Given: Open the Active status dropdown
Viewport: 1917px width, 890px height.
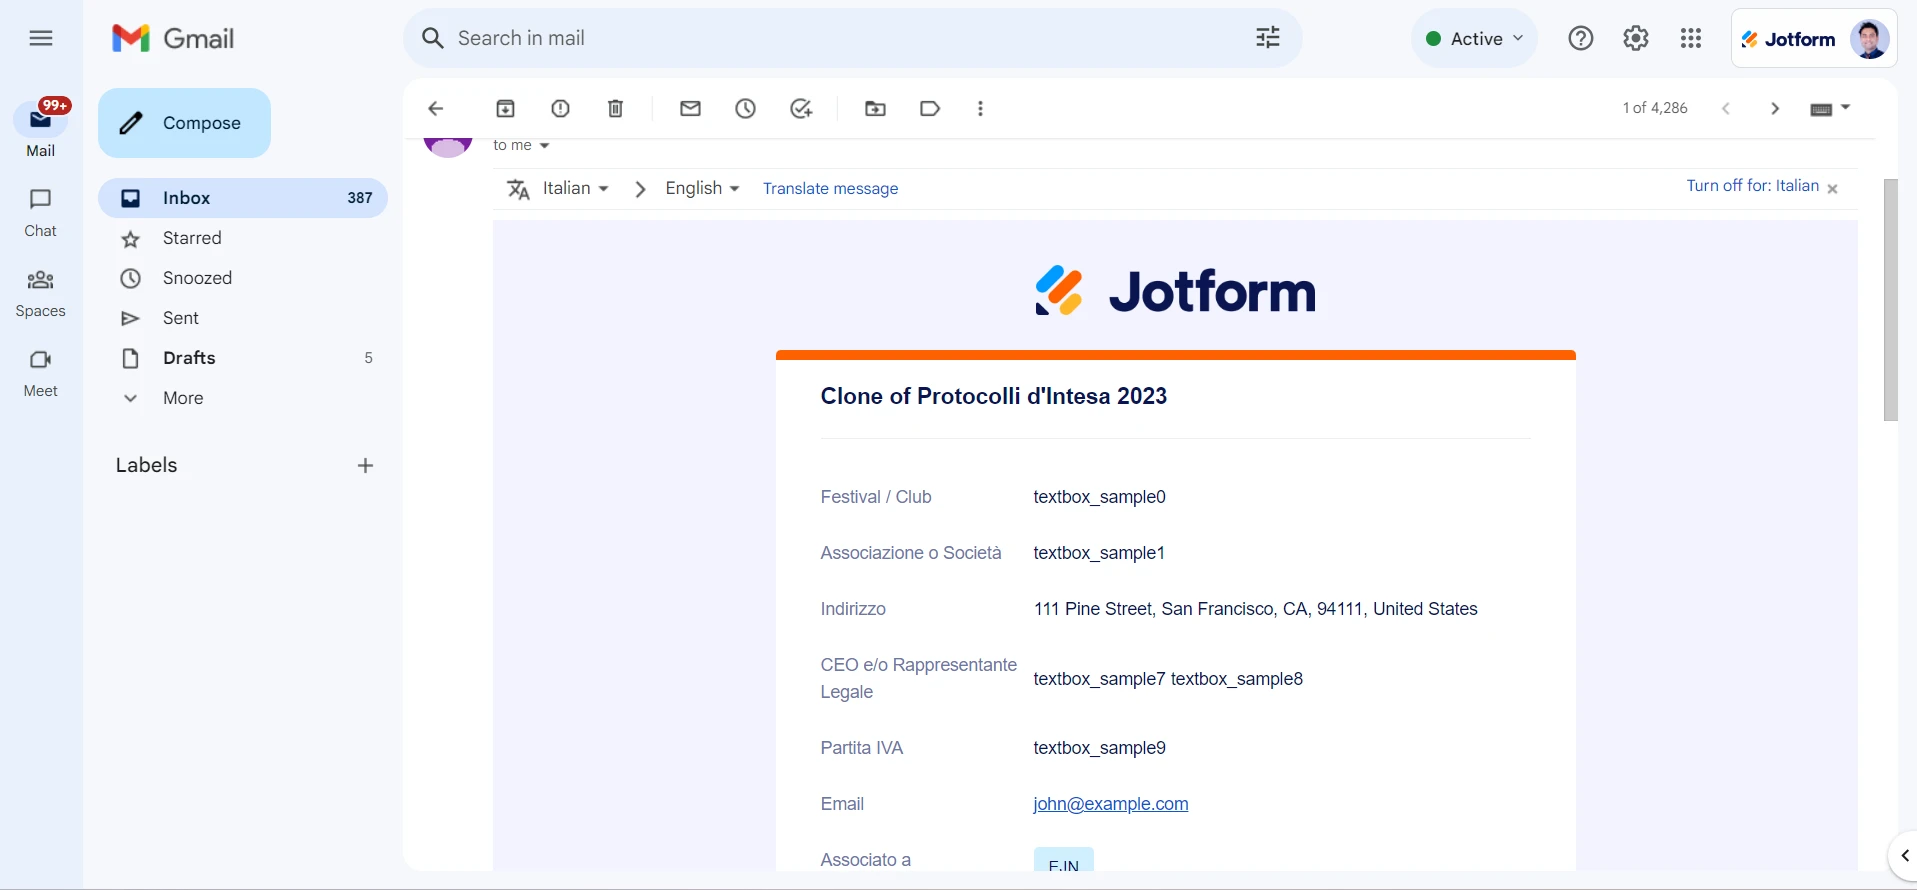Looking at the screenshot, I should (x=1474, y=38).
